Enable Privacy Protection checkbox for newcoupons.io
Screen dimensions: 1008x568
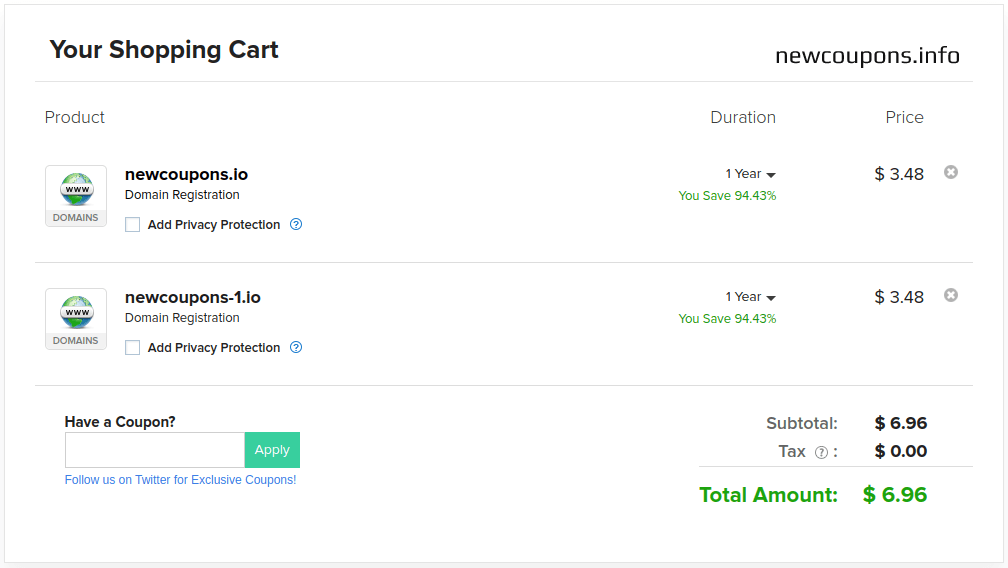coord(132,225)
